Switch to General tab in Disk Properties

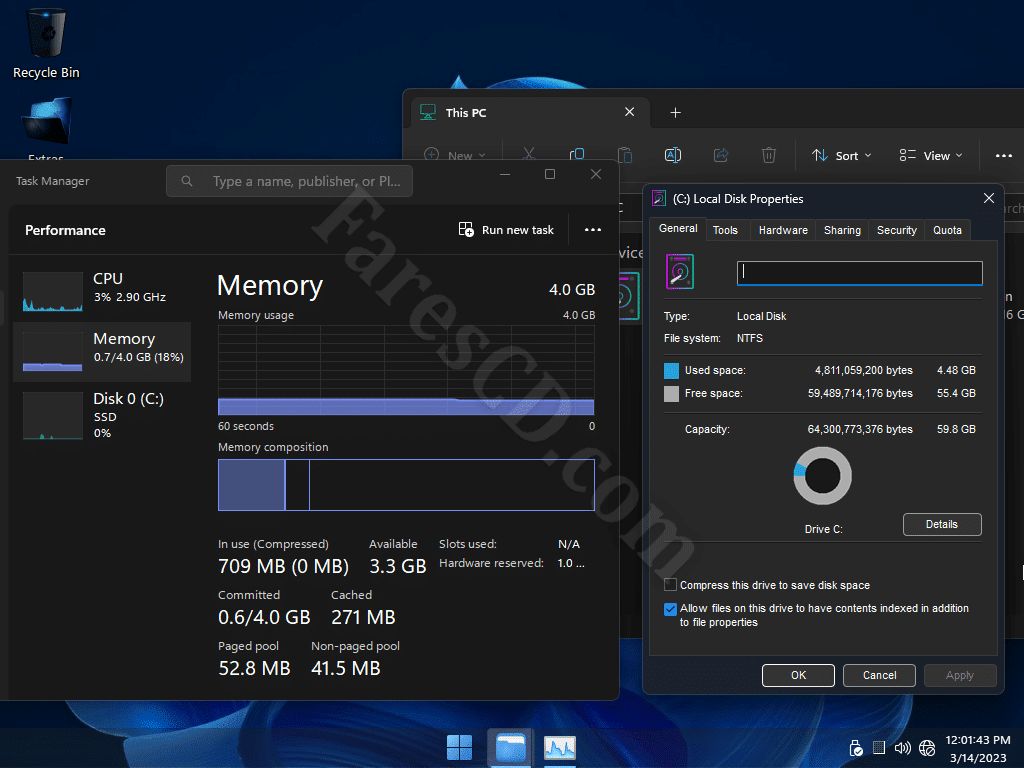click(678, 229)
